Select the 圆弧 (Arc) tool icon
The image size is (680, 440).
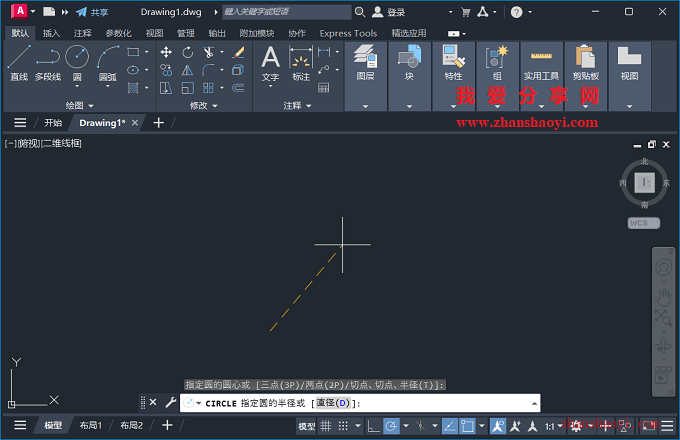(x=108, y=57)
